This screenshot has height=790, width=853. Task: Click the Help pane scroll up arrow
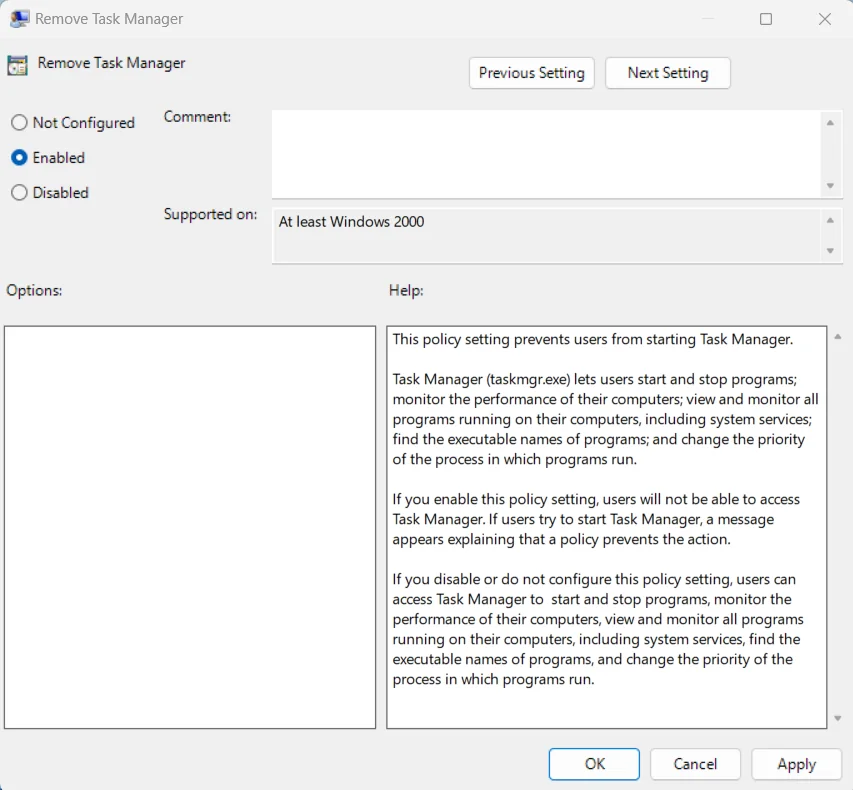(838, 337)
